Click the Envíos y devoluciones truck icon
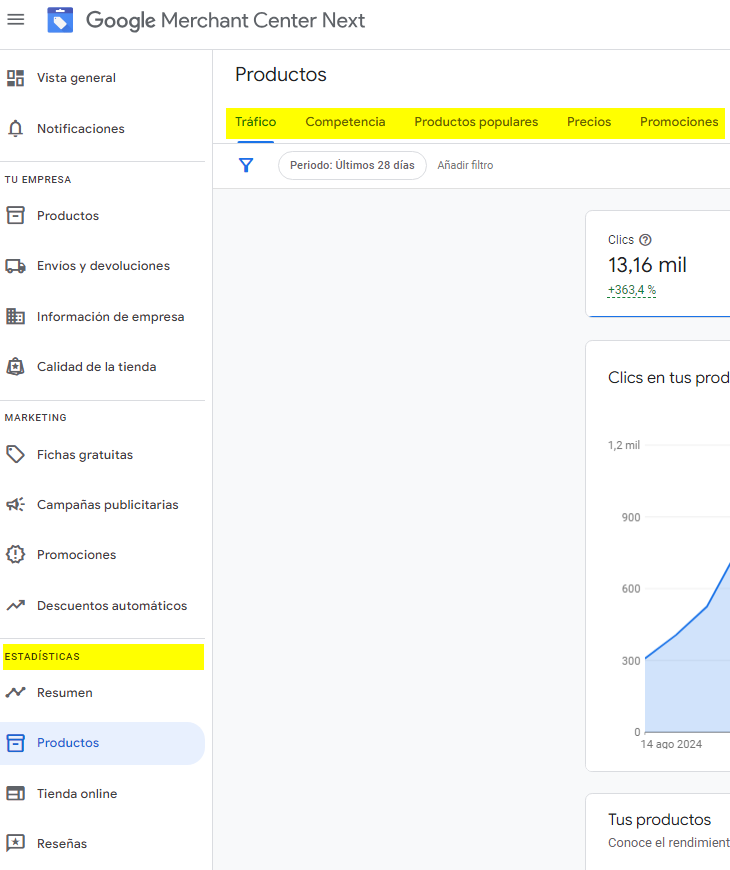 (16, 266)
